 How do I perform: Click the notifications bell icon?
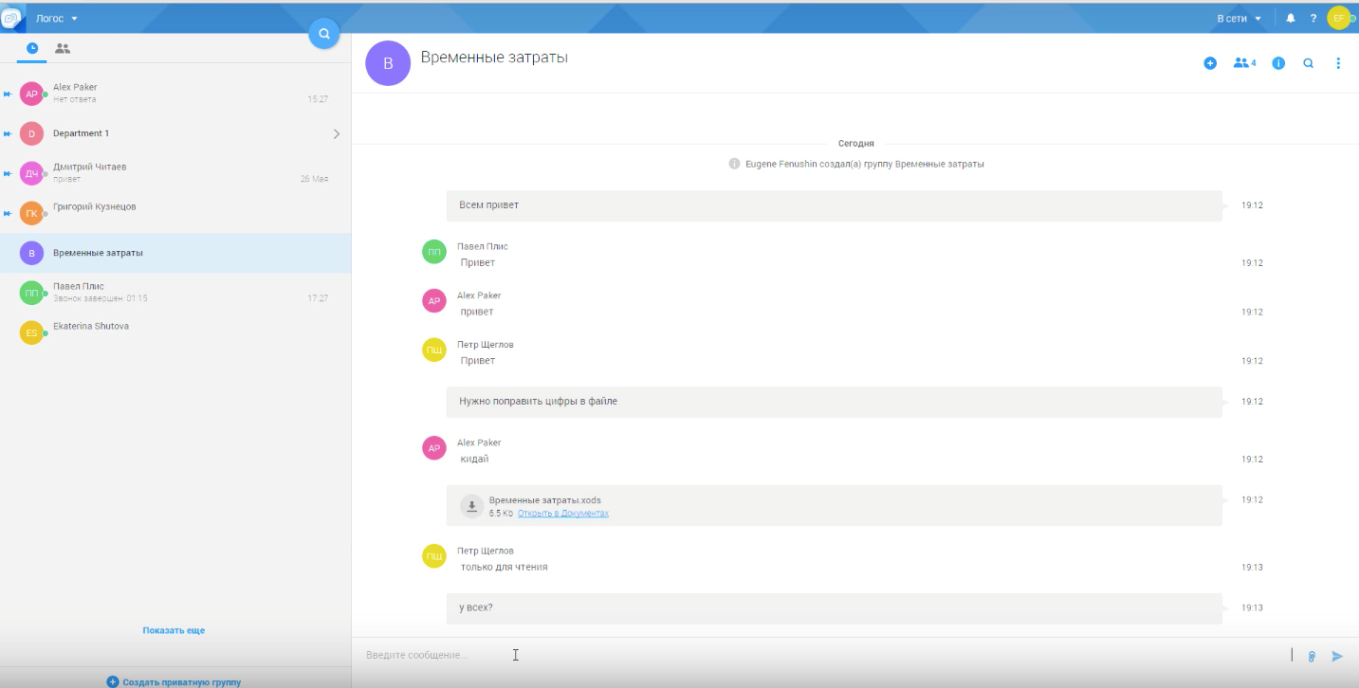pos(1290,18)
